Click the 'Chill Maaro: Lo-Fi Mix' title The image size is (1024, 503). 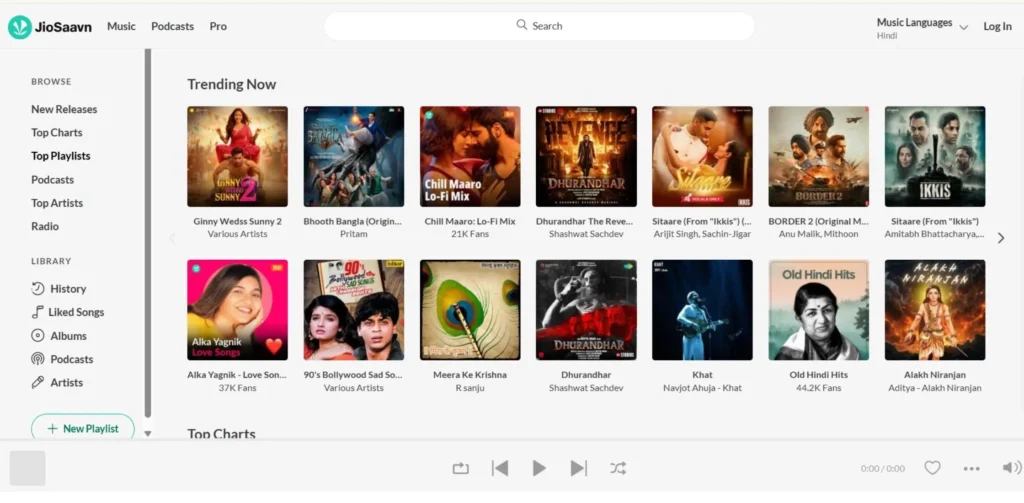(x=470, y=221)
